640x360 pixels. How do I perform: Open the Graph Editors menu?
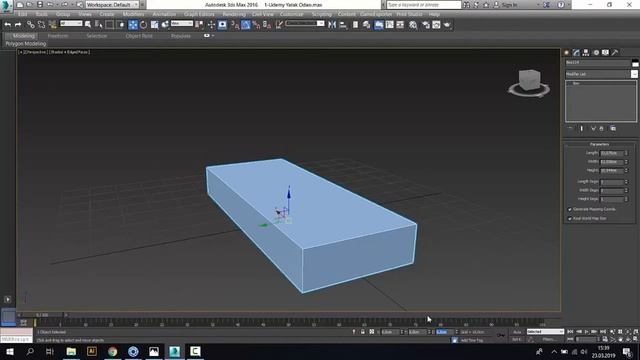click(x=199, y=14)
